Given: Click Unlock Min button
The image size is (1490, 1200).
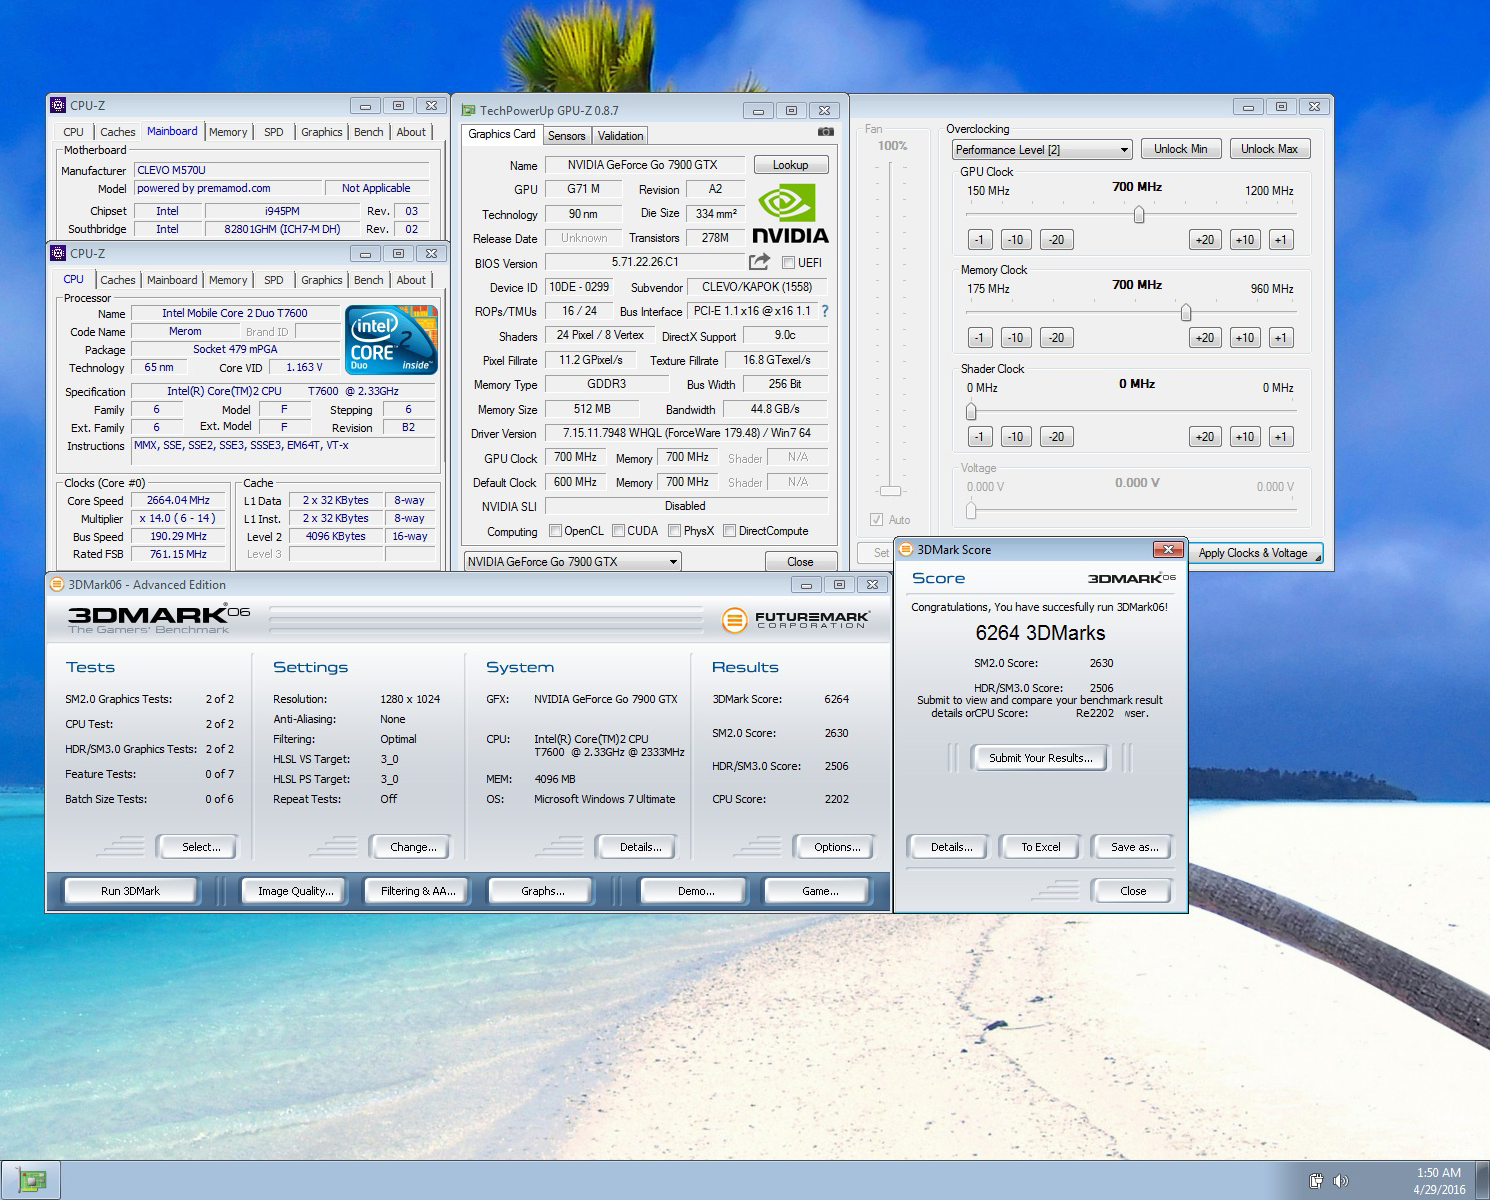Looking at the screenshot, I should (1180, 149).
